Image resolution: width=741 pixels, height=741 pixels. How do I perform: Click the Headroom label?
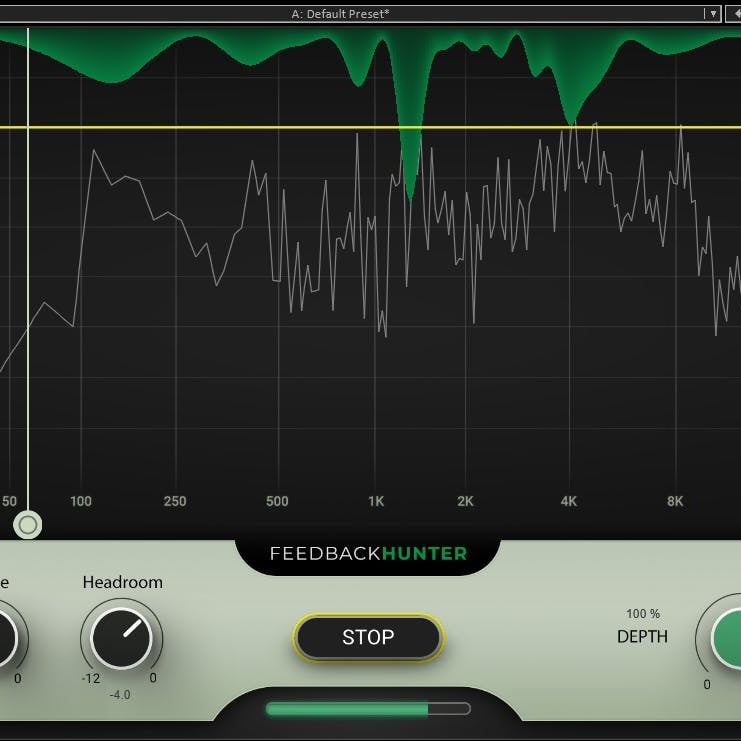click(x=122, y=582)
